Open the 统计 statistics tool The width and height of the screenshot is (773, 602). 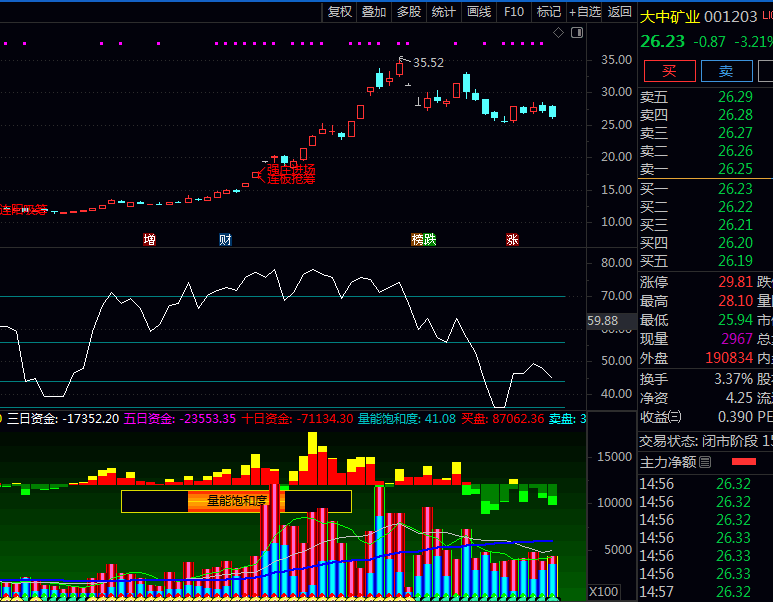coord(443,12)
